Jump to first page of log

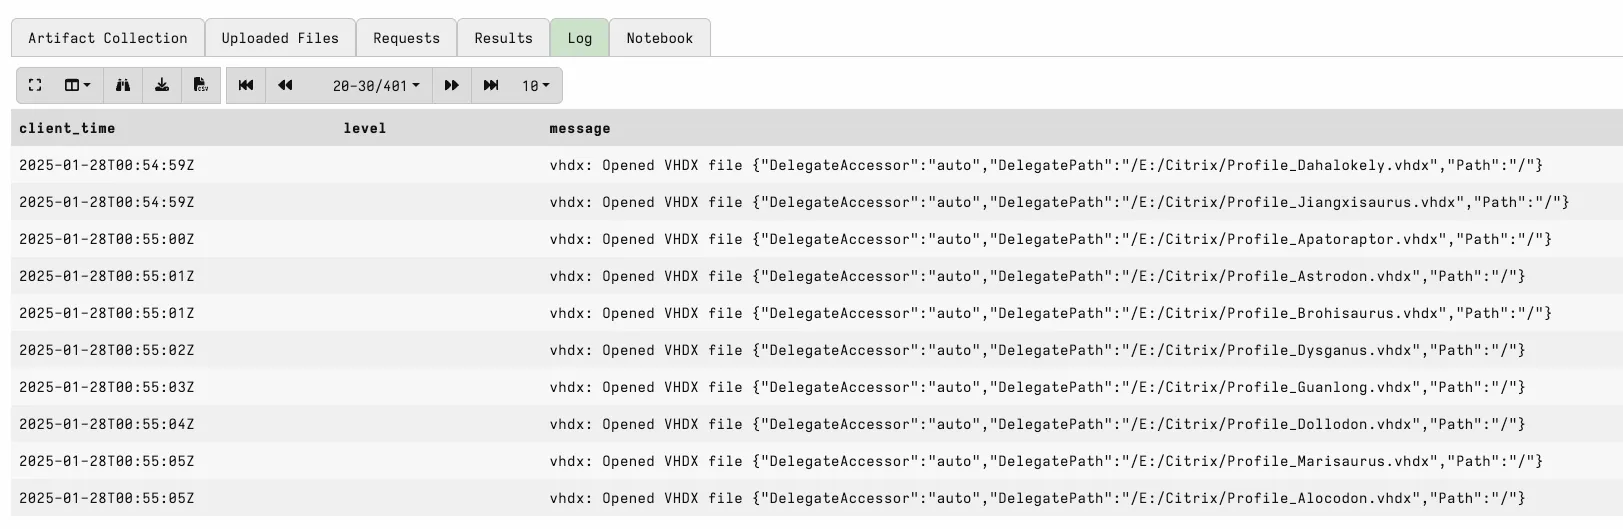(246, 86)
